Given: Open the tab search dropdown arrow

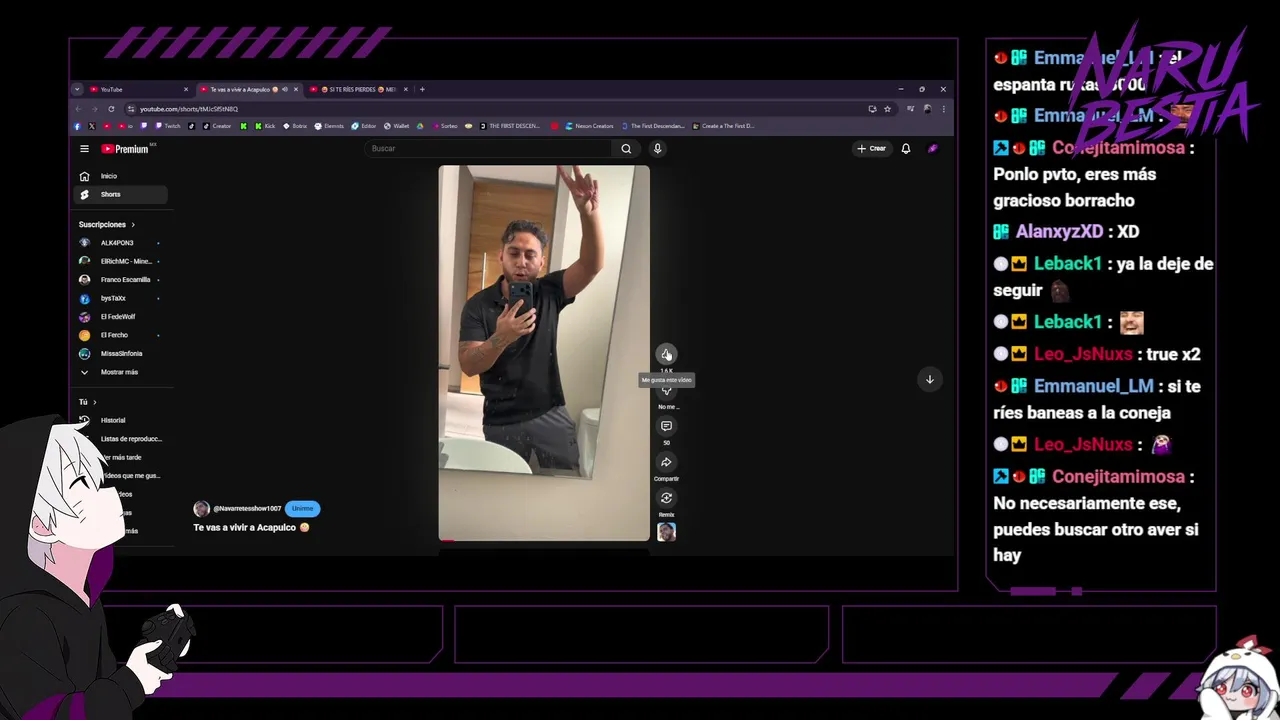Looking at the screenshot, I should 77,89.
